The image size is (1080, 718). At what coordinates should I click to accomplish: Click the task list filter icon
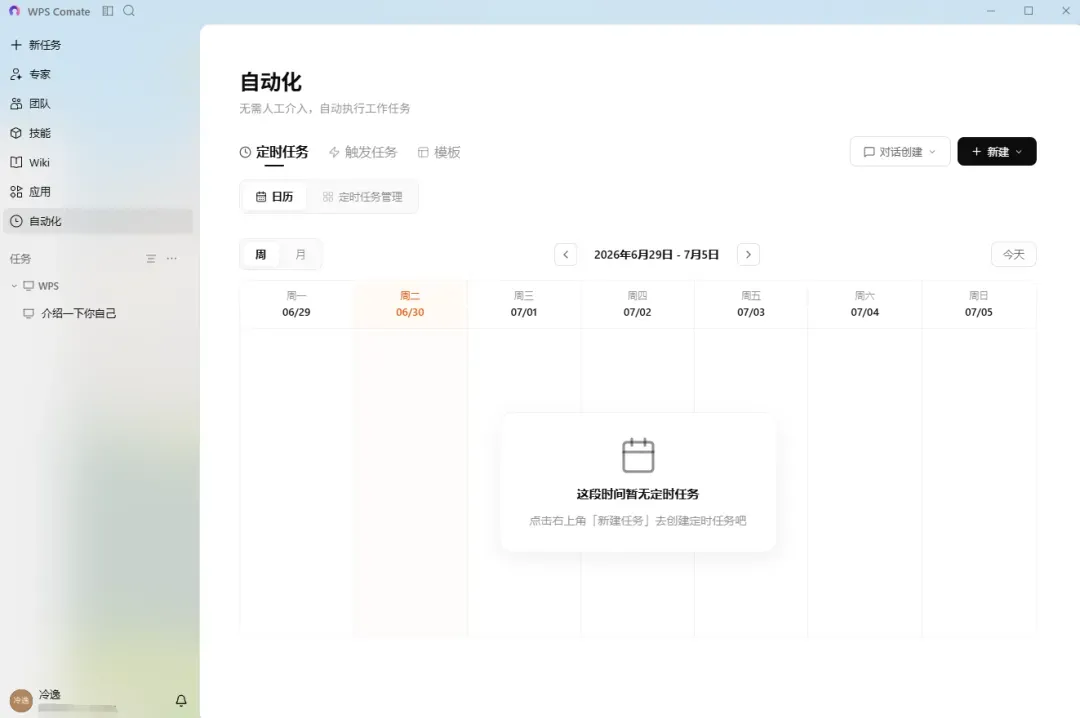(x=151, y=258)
